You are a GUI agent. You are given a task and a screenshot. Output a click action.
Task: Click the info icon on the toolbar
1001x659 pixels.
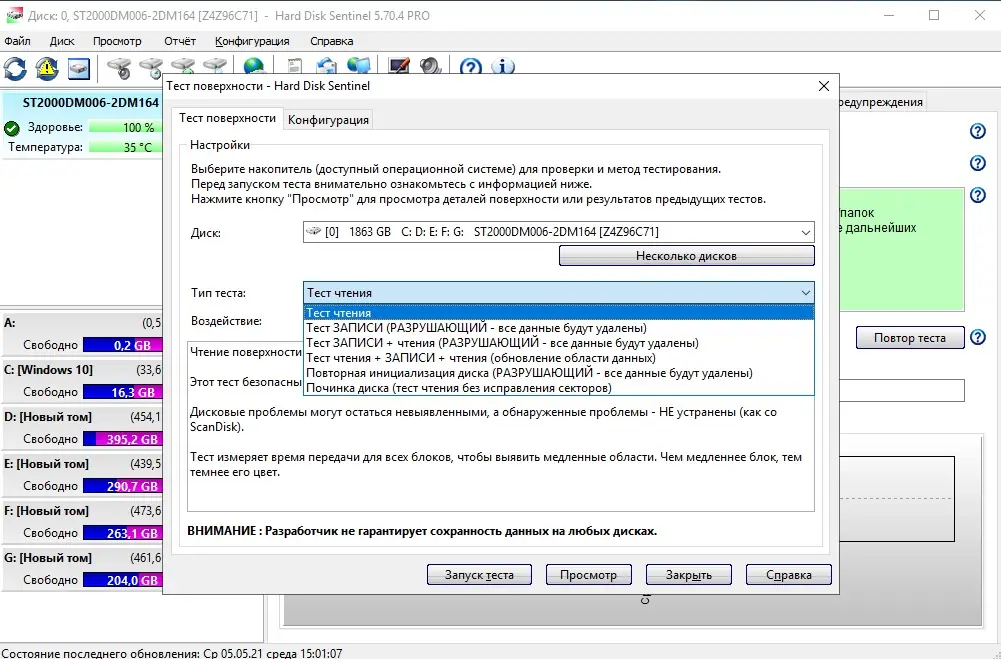pyautogui.click(x=502, y=66)
